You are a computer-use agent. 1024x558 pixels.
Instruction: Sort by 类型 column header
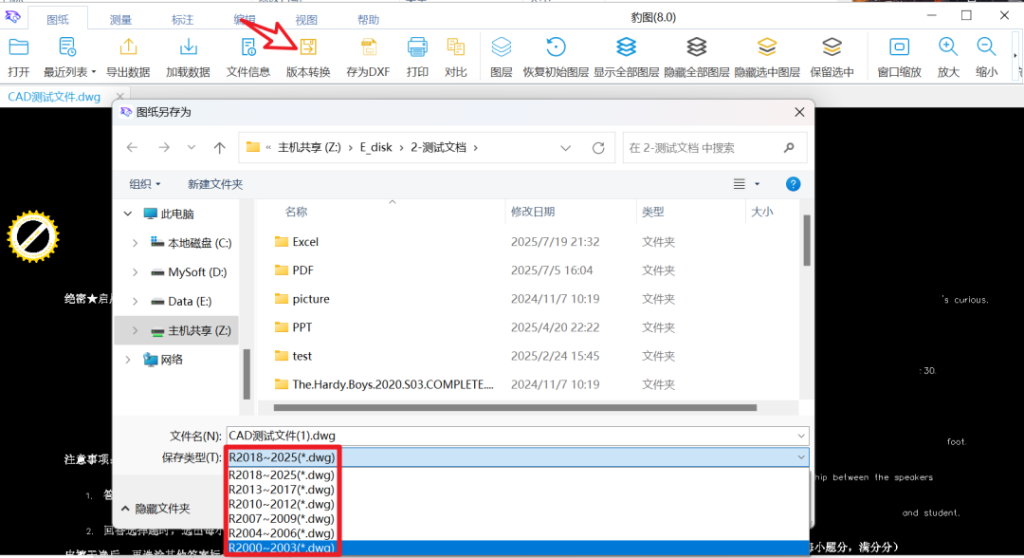click(x=653, y=212)
